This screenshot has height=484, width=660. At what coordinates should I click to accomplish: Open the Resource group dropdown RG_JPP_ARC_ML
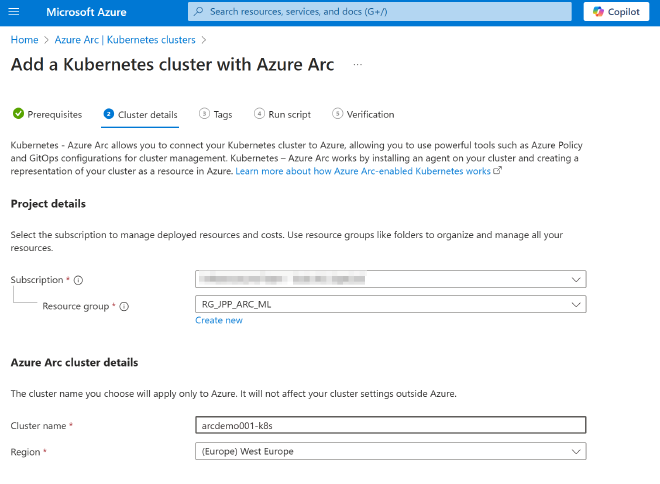click(391, 304)
